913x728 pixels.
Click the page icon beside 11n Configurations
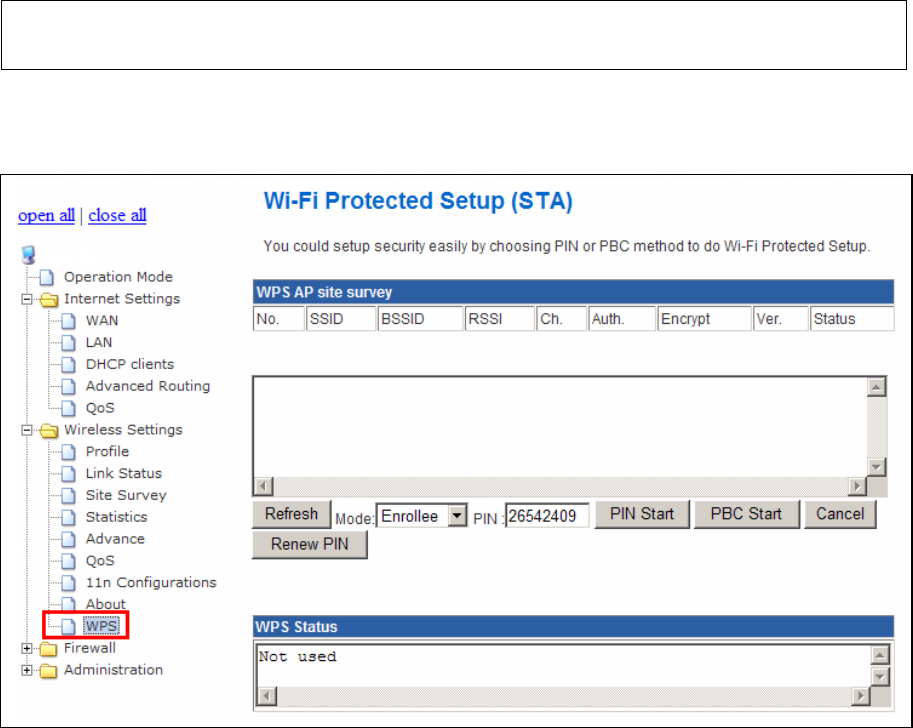tap(69, 583)
